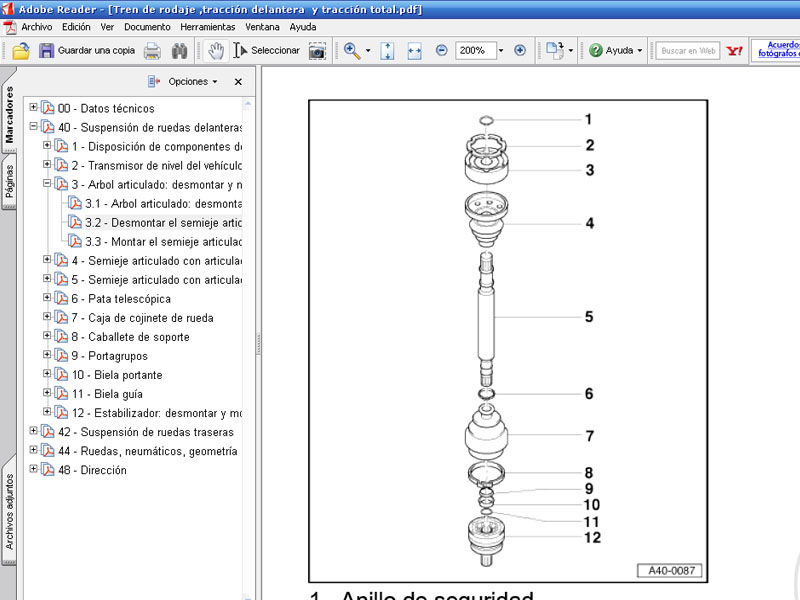This screenshot has width=800, height=600.
Task: Click the Ayuda help icon
Action: pos(595,50)
